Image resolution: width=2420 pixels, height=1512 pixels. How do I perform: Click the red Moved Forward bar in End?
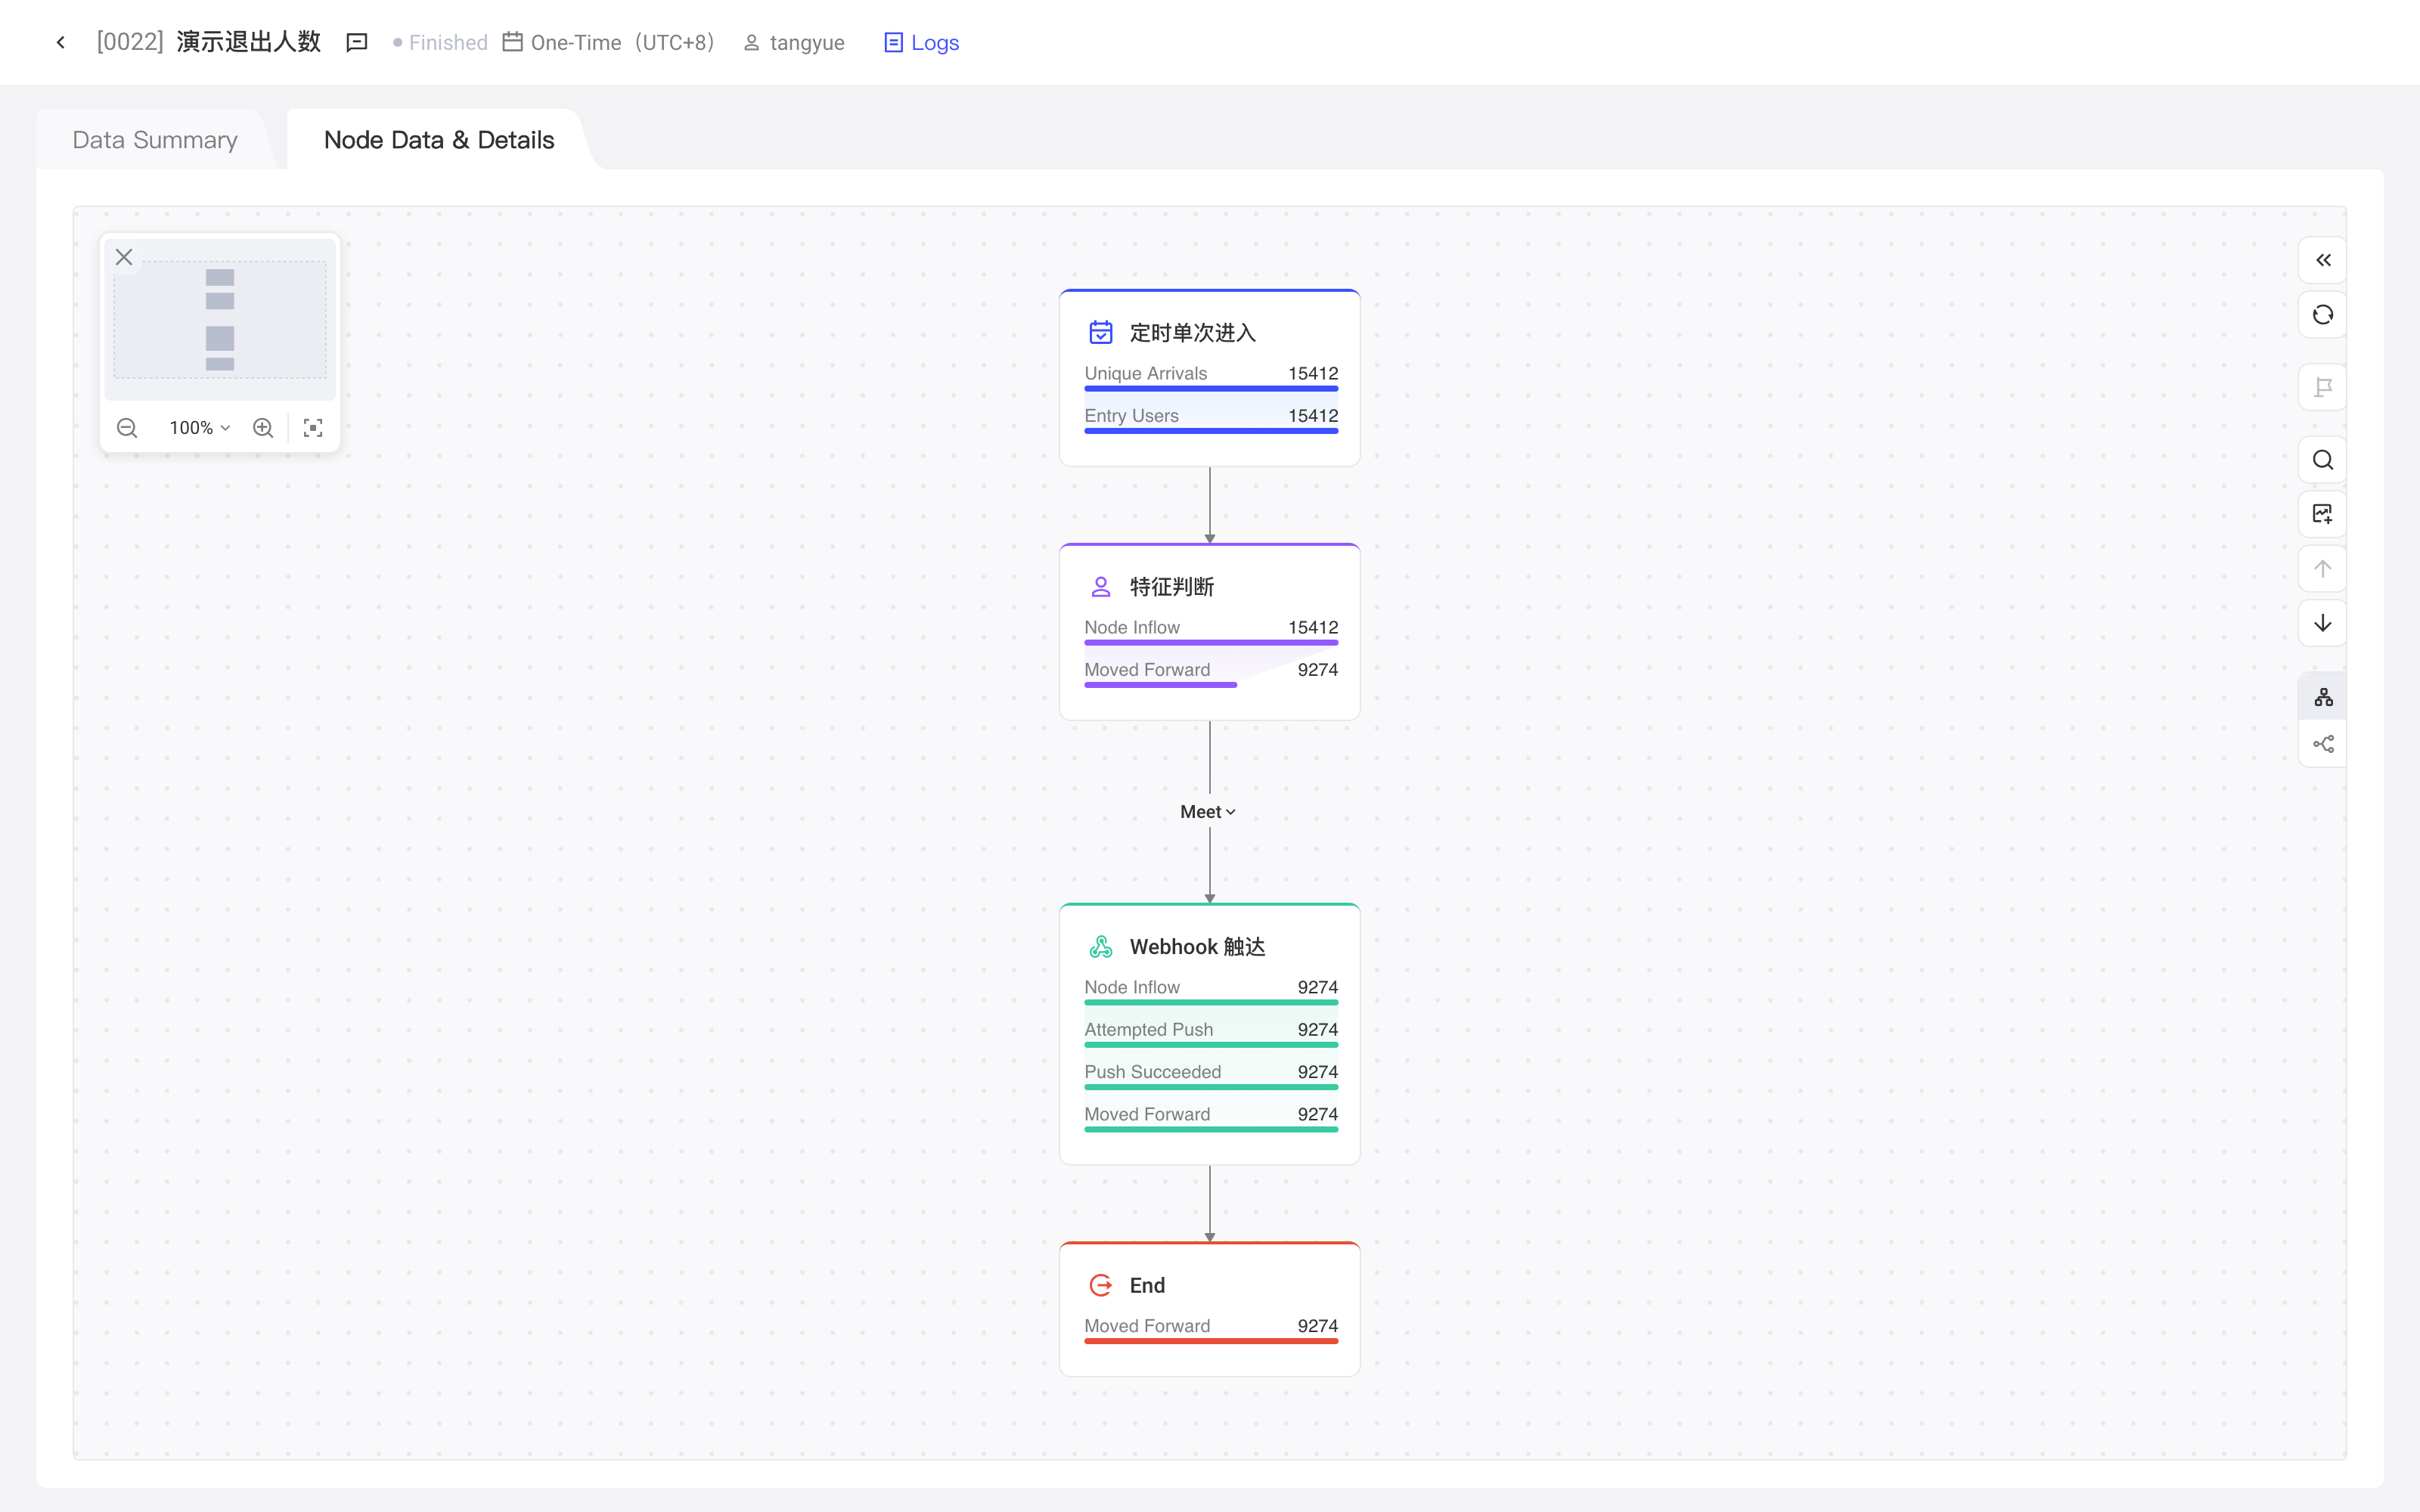click(x=1210, y=1341)
